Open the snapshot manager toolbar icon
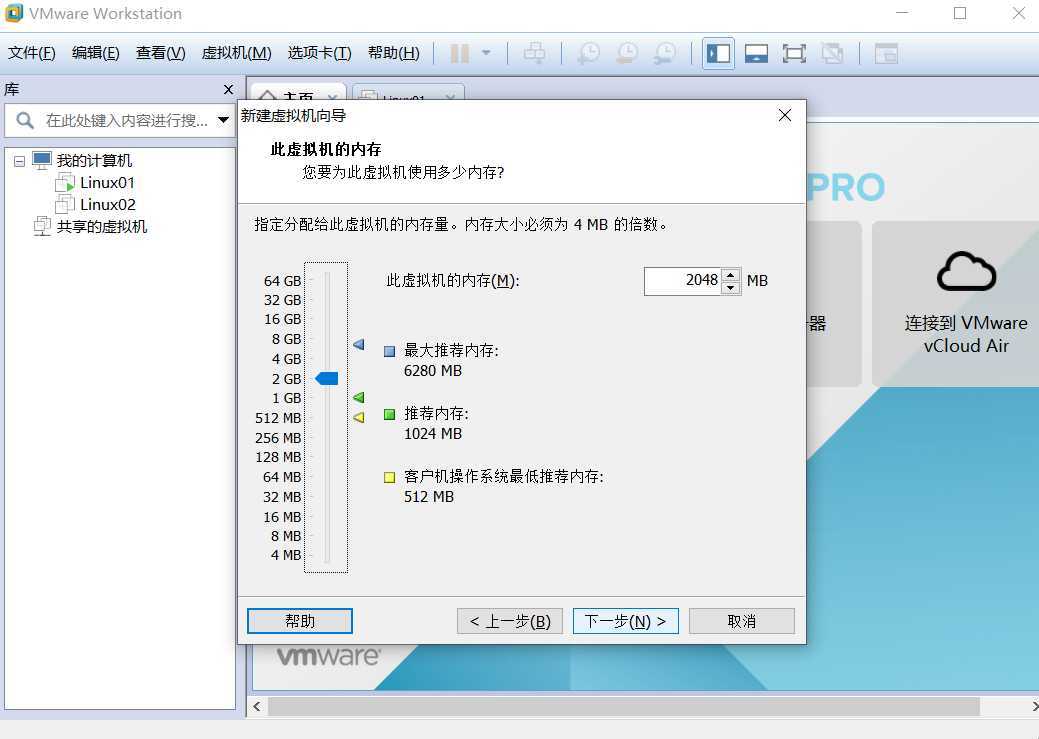The image size is (1039, 739). click(x=665, y=53)
